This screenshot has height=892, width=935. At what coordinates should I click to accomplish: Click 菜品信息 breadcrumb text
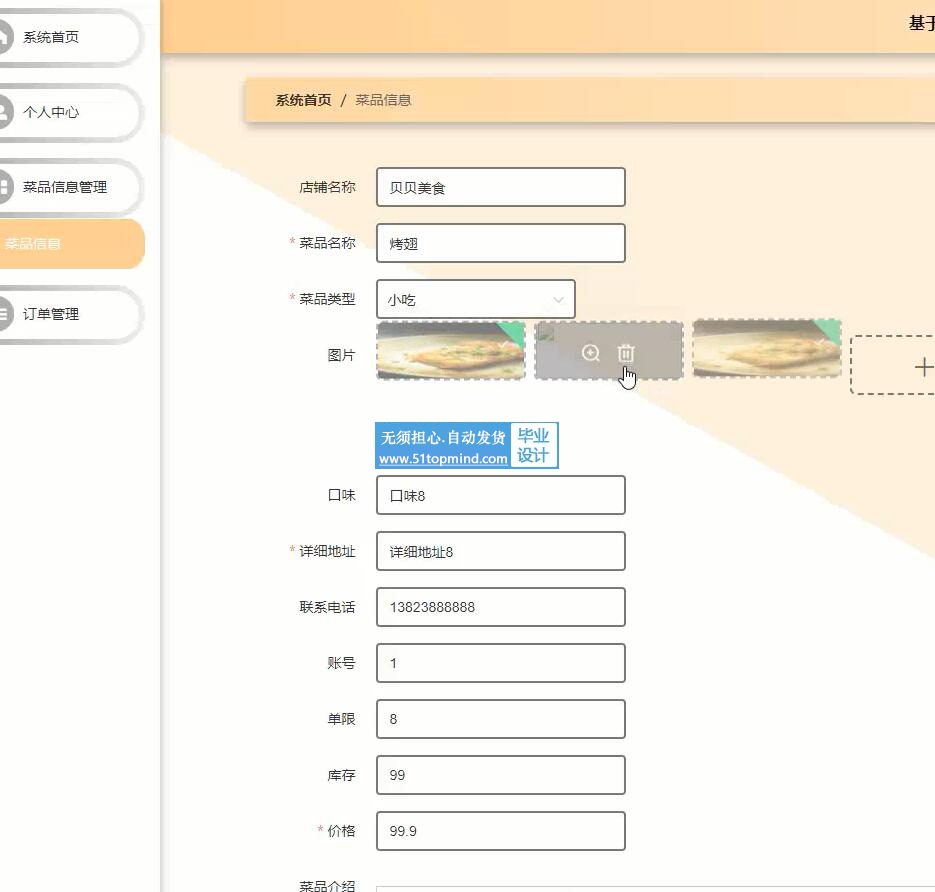[x=383, y=100]
